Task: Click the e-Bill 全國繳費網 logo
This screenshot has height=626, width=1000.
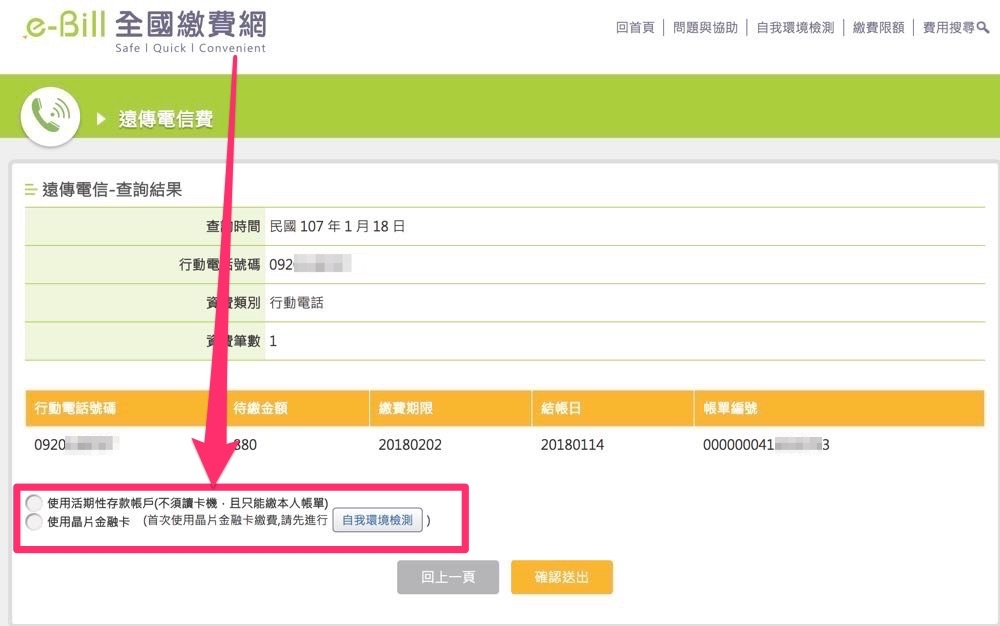Action: 145,31
